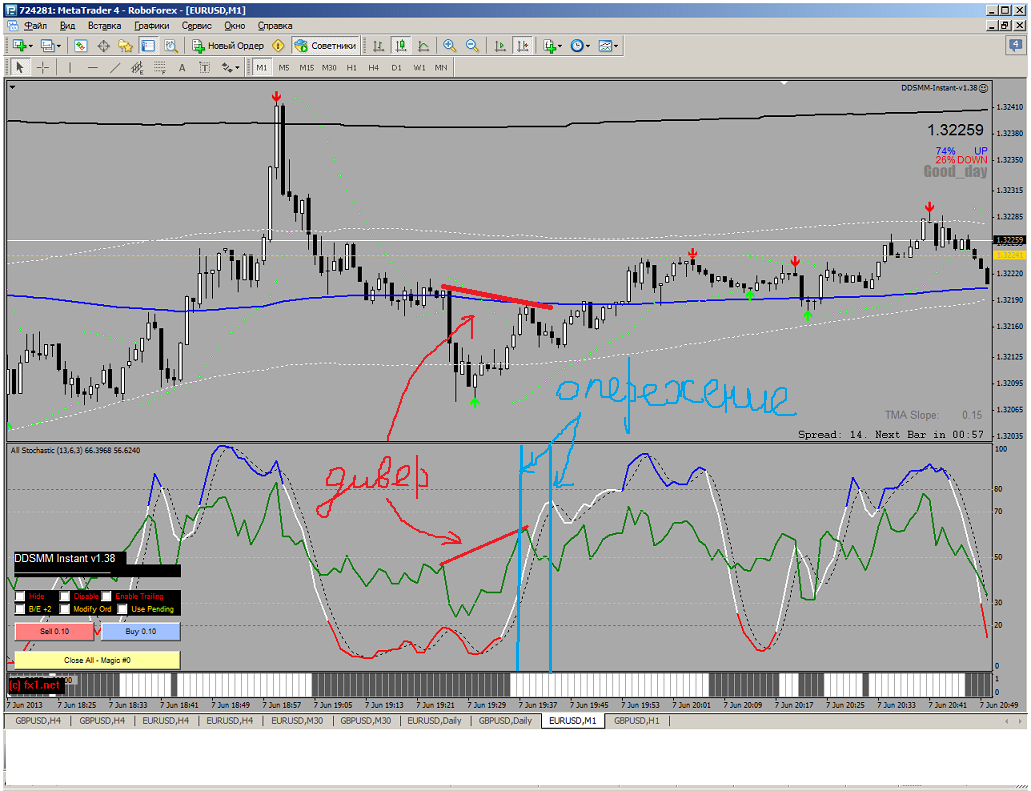Select the trendline drawing tool
The image size is (1031, 791).
tap(115, 67)
